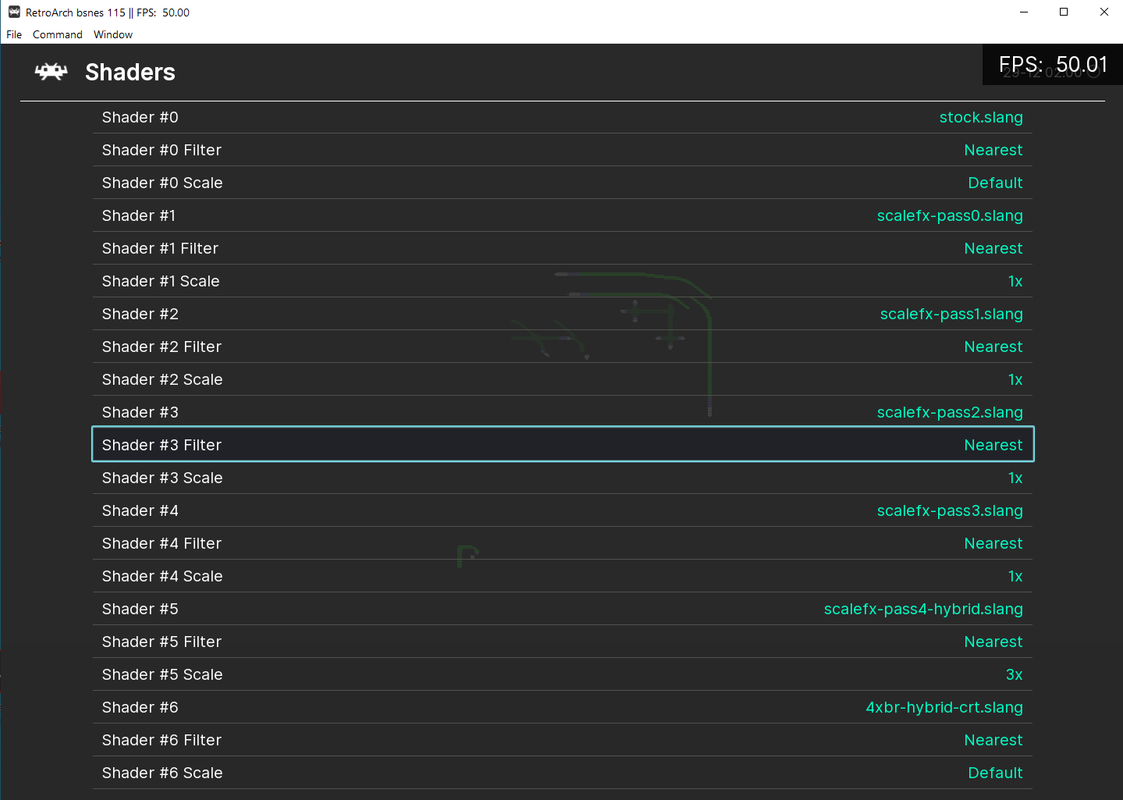Click the Default value of Shader #0 Scale
1123x800 pixels.
pyautogui.click(x=995, y=183)
